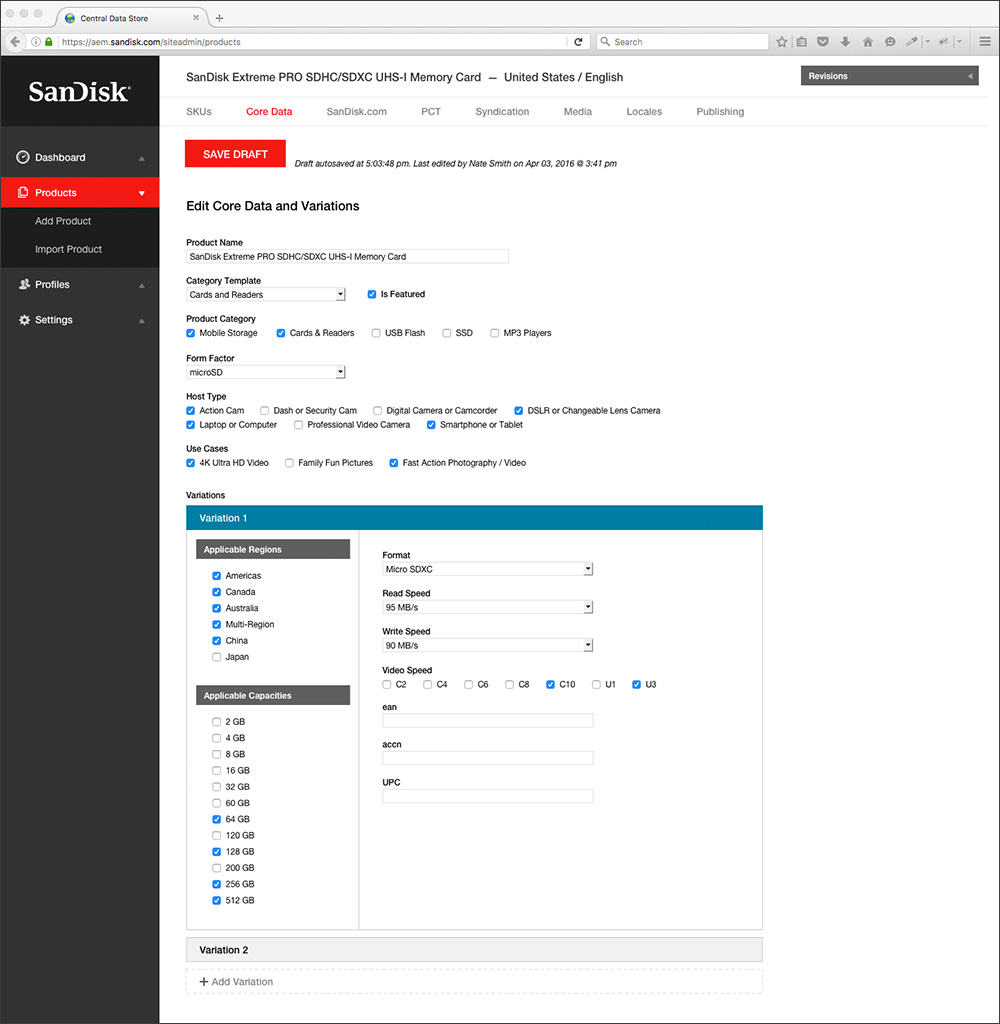Image resolution: width=1000 pixels, height=1024 pixels.
Task: Reload the page with the refresh icon
Action: click(578, 42)
